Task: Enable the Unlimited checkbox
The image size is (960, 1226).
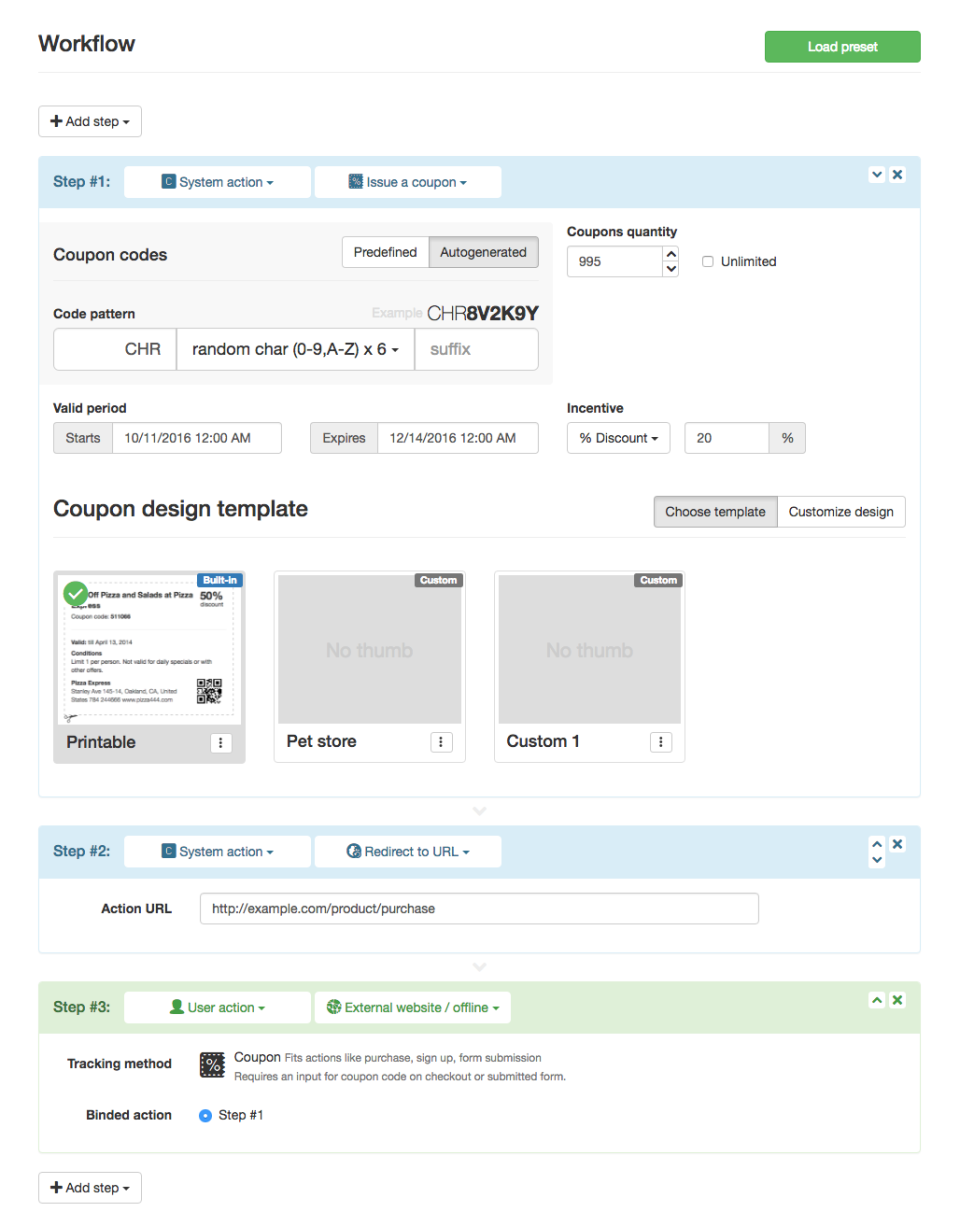Action: point(708,262)
